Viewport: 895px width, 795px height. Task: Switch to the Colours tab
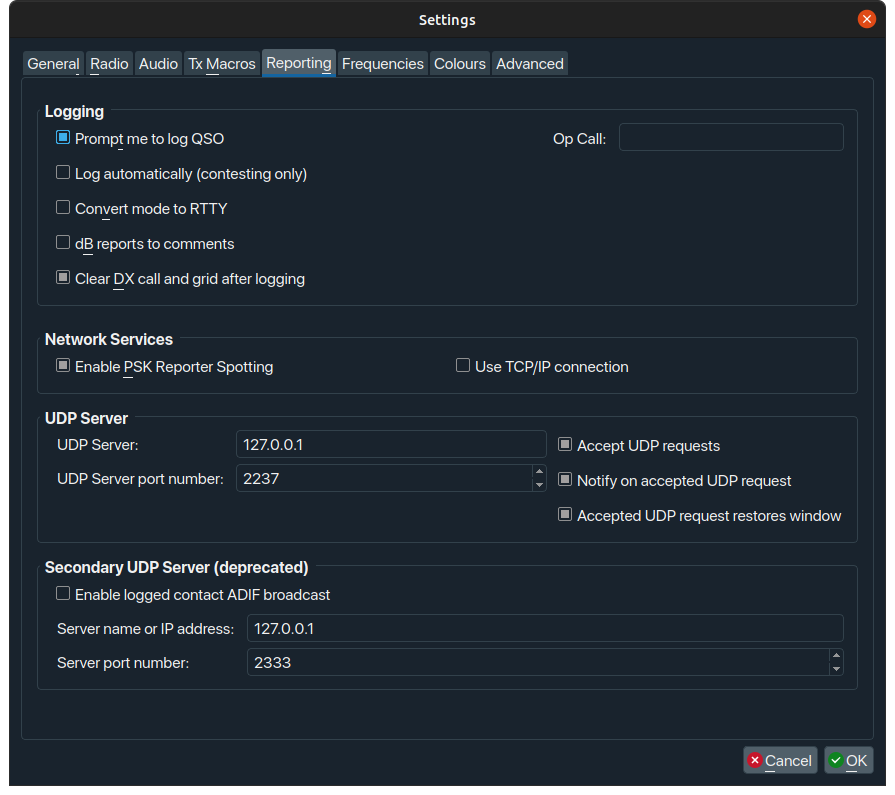[x=460, y=63]
